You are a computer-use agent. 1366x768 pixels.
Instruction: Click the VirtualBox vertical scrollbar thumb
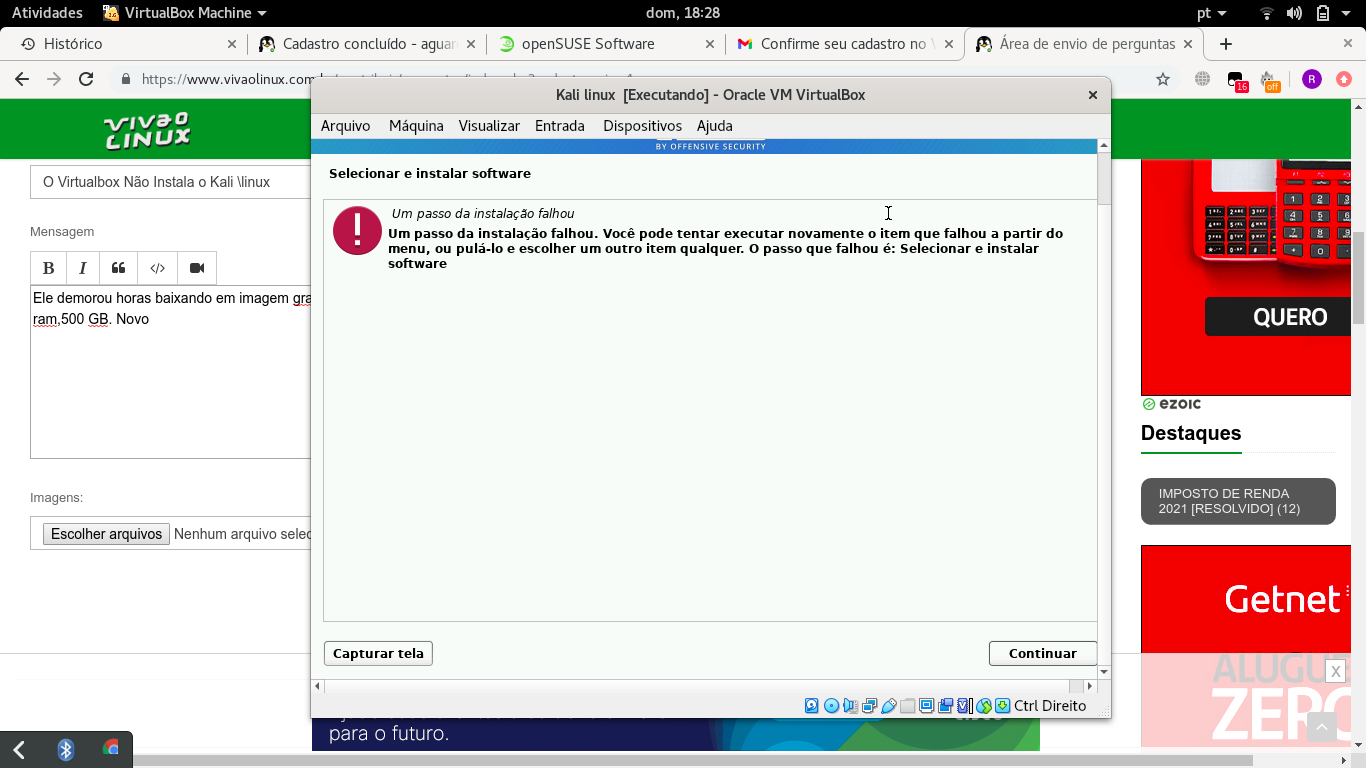click(1104, 178)
